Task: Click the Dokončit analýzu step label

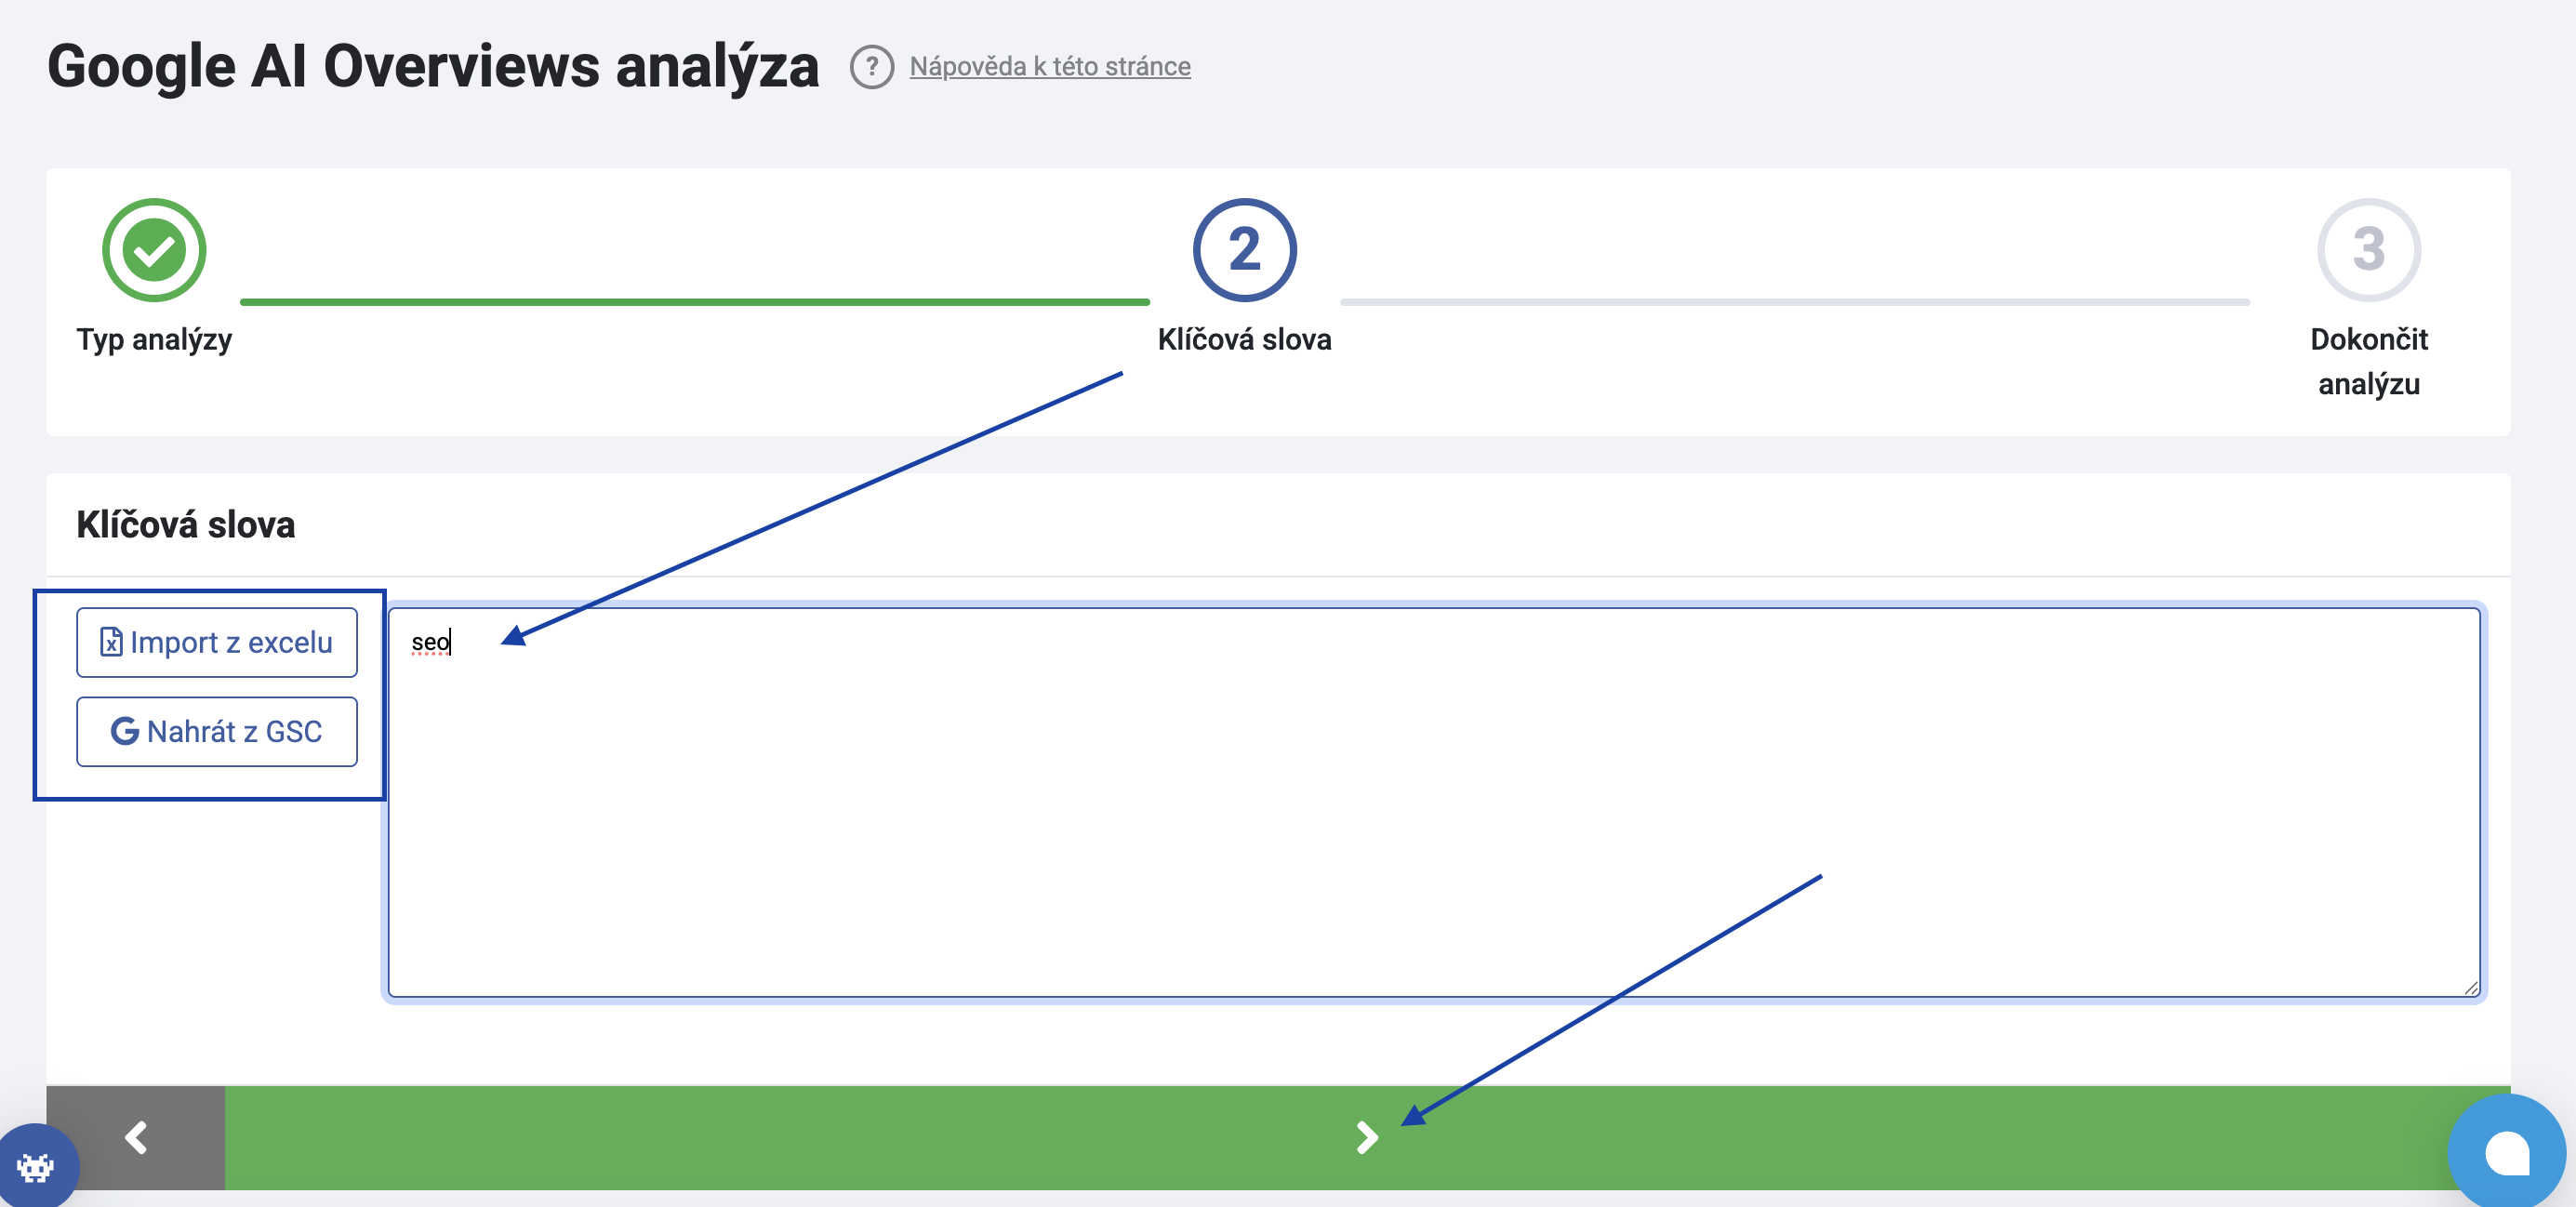Action: [2368, 361]
